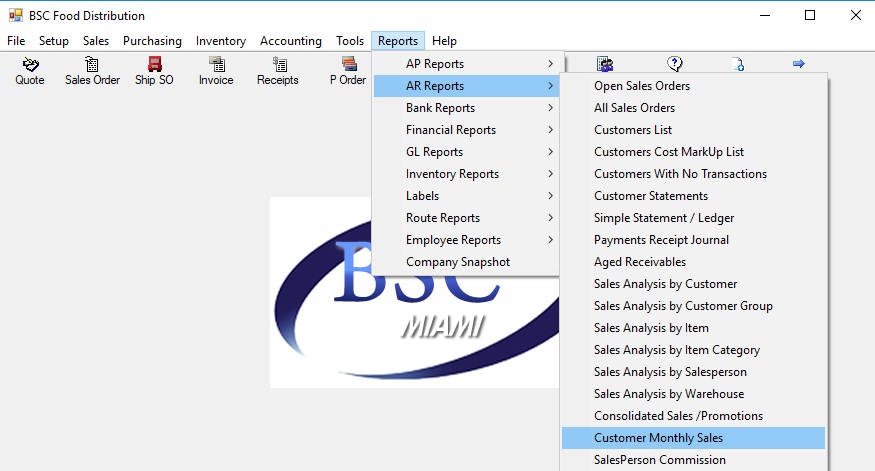Expand the Route Reports submenu
This screenshot has height=471, width=875.
pyautogui.click(x=466, y=218)
